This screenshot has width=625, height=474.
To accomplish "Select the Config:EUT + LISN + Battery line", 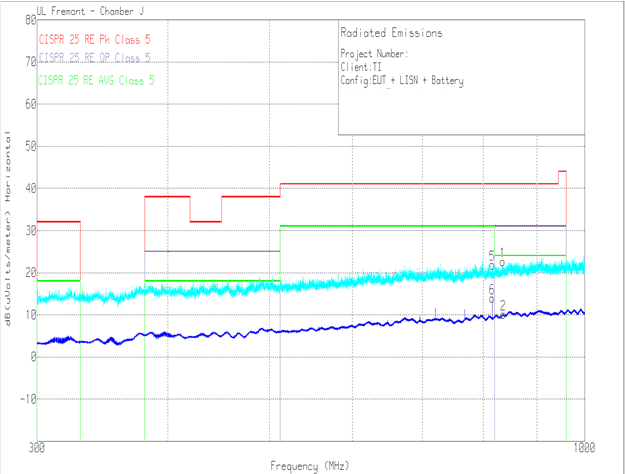I will tap(402, 80).
